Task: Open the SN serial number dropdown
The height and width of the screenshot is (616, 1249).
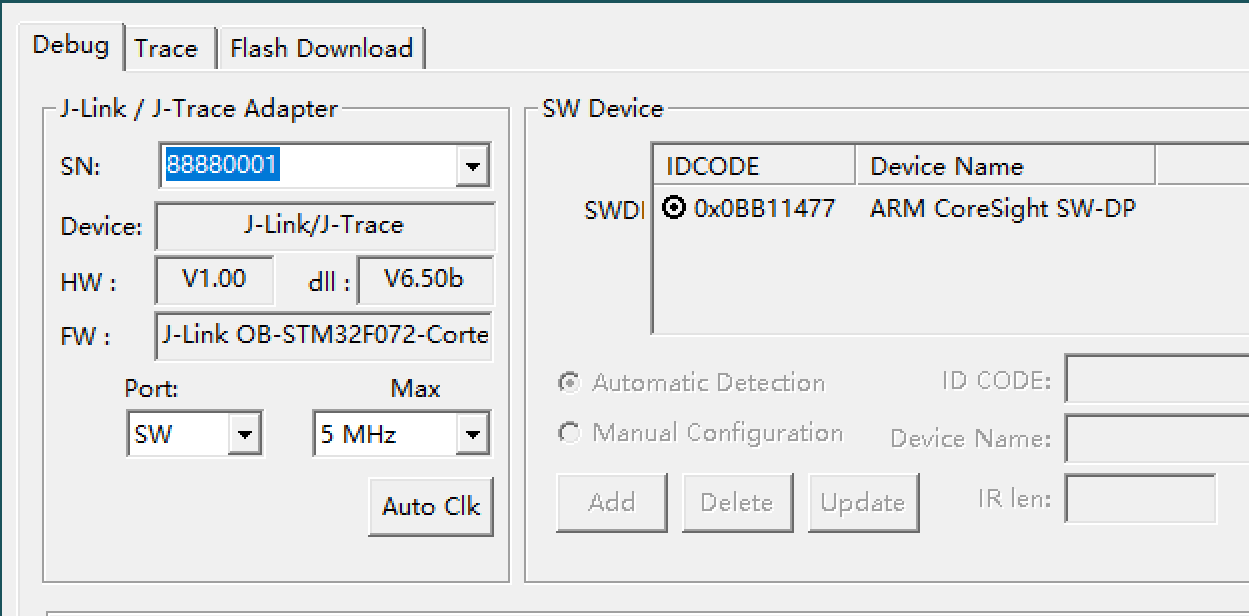Action: pos(472,165)
